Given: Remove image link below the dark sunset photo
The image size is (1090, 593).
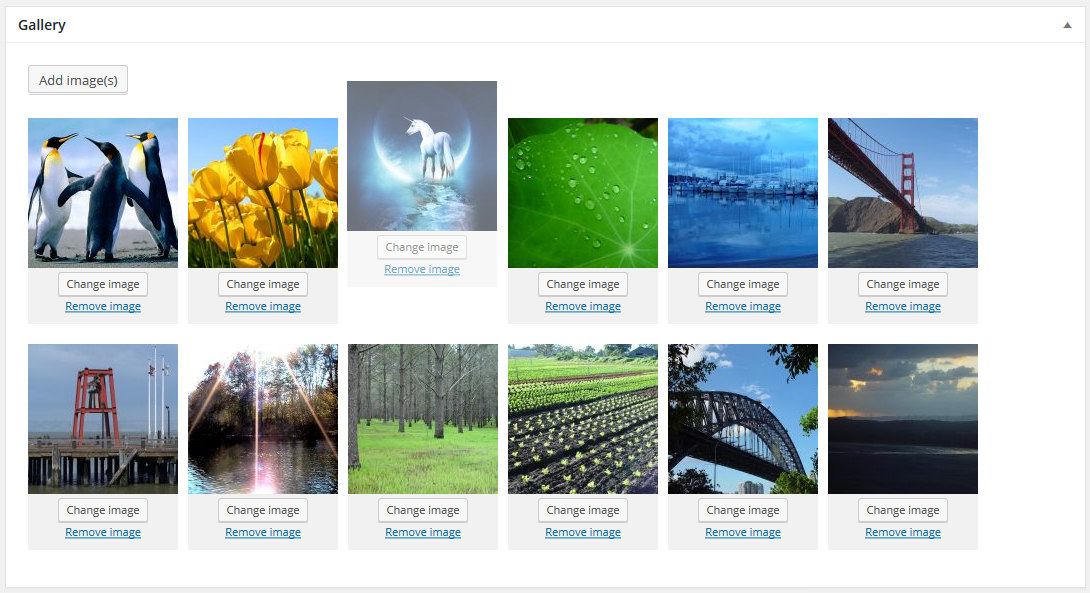Looking at the screenshot, I should click(x=902, y=532).
